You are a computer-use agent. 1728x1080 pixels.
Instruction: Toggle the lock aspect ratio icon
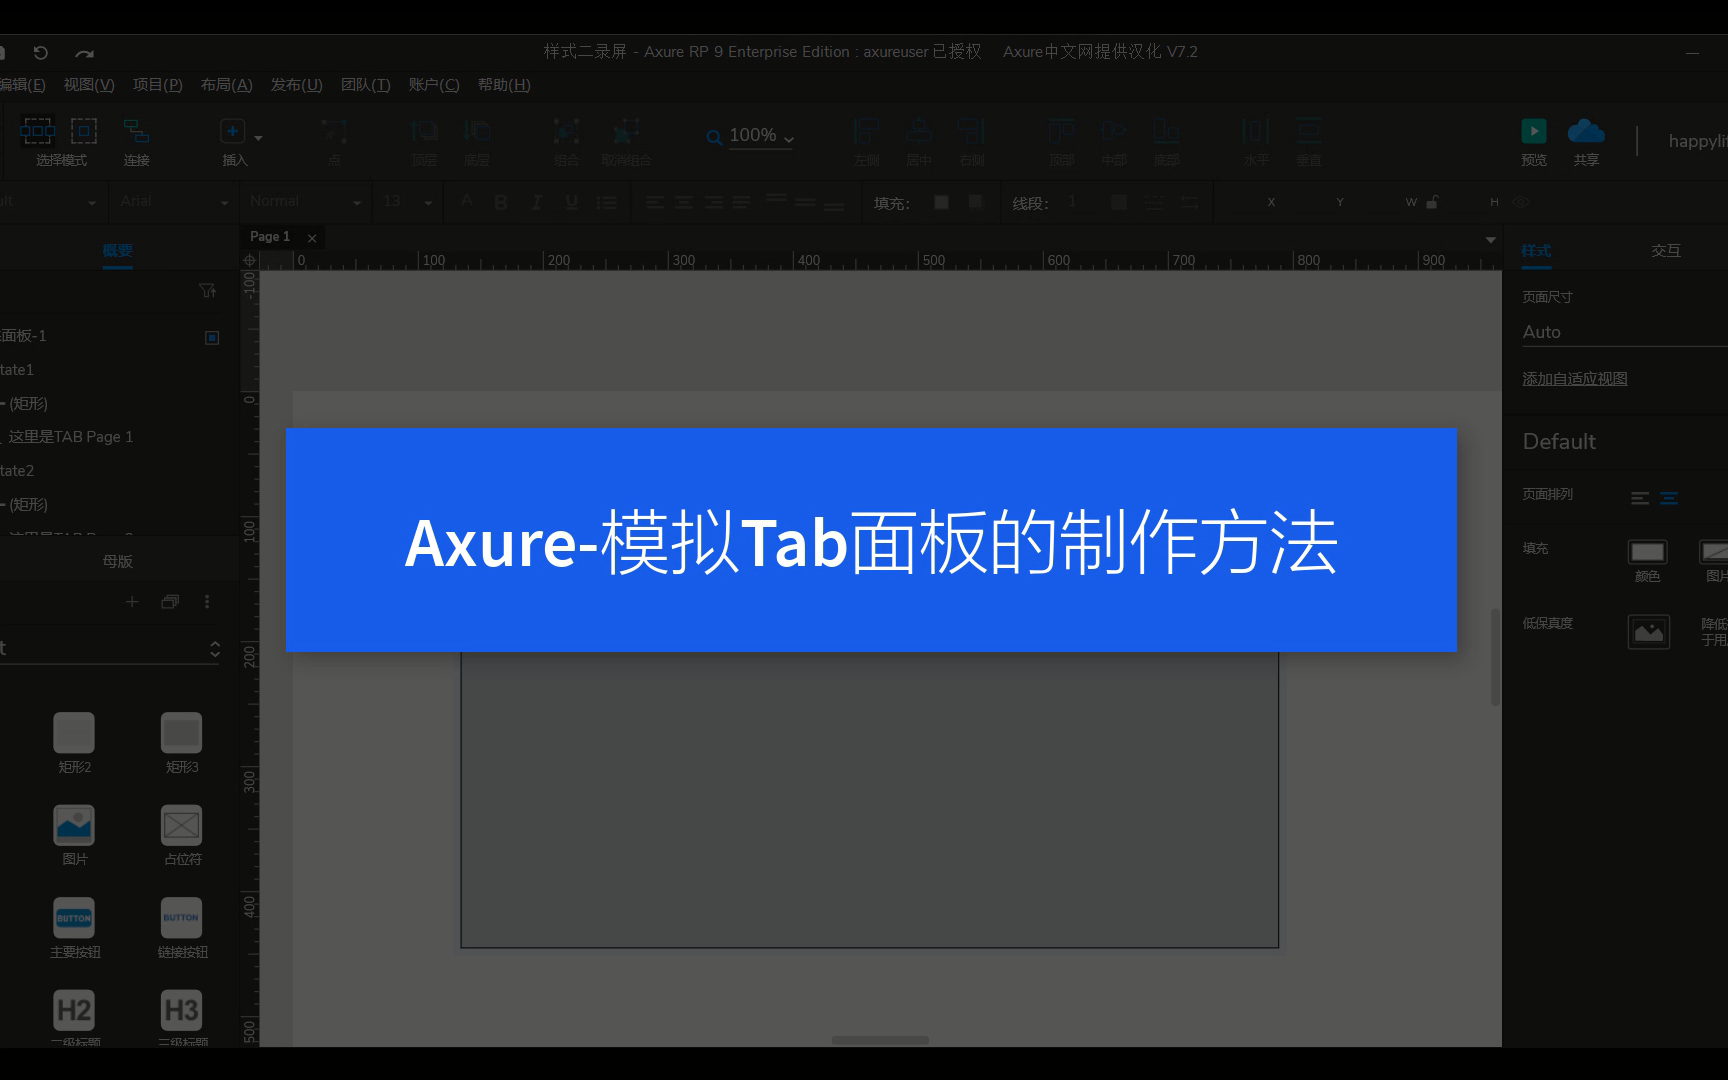(x=1432, y=202)
